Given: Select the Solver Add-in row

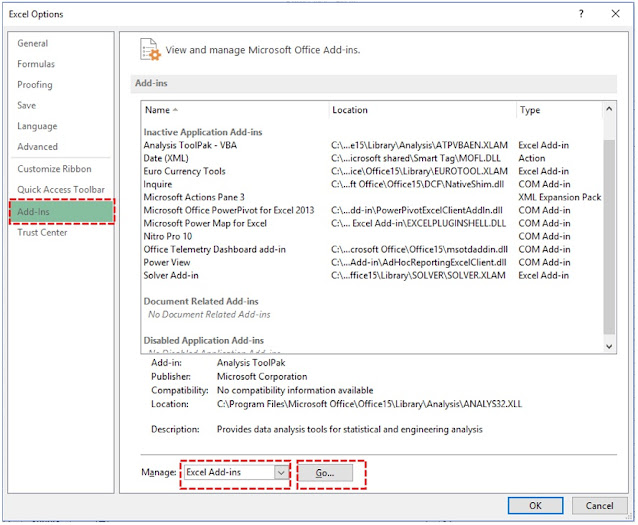Looking at the screenshot, I should coord(372,276).
